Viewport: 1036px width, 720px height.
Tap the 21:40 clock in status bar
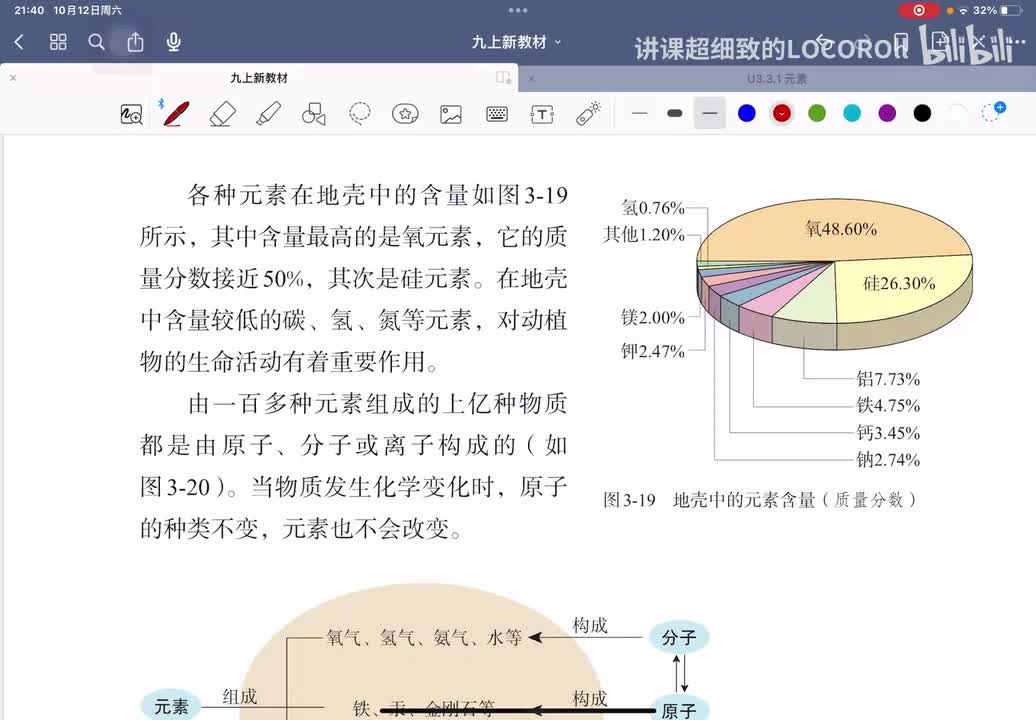[x=29, y=11]
